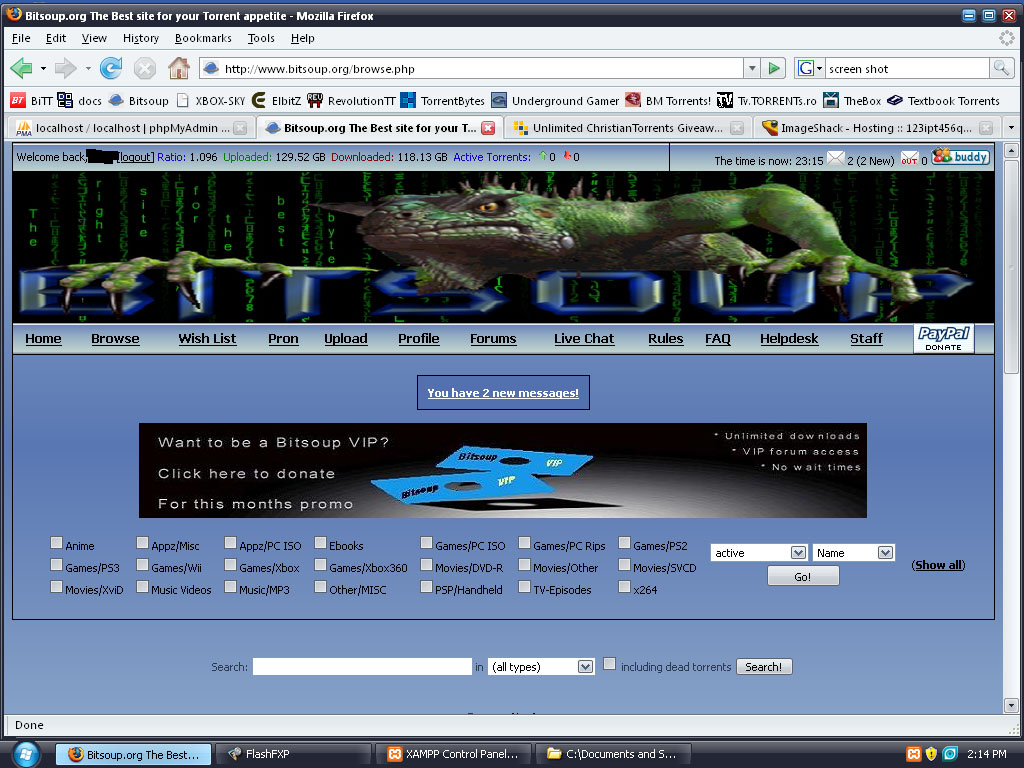Open the Forward button history arrow
This screenshot has width=1024, height=768.
pyautogui.click(x=88, y=68)
